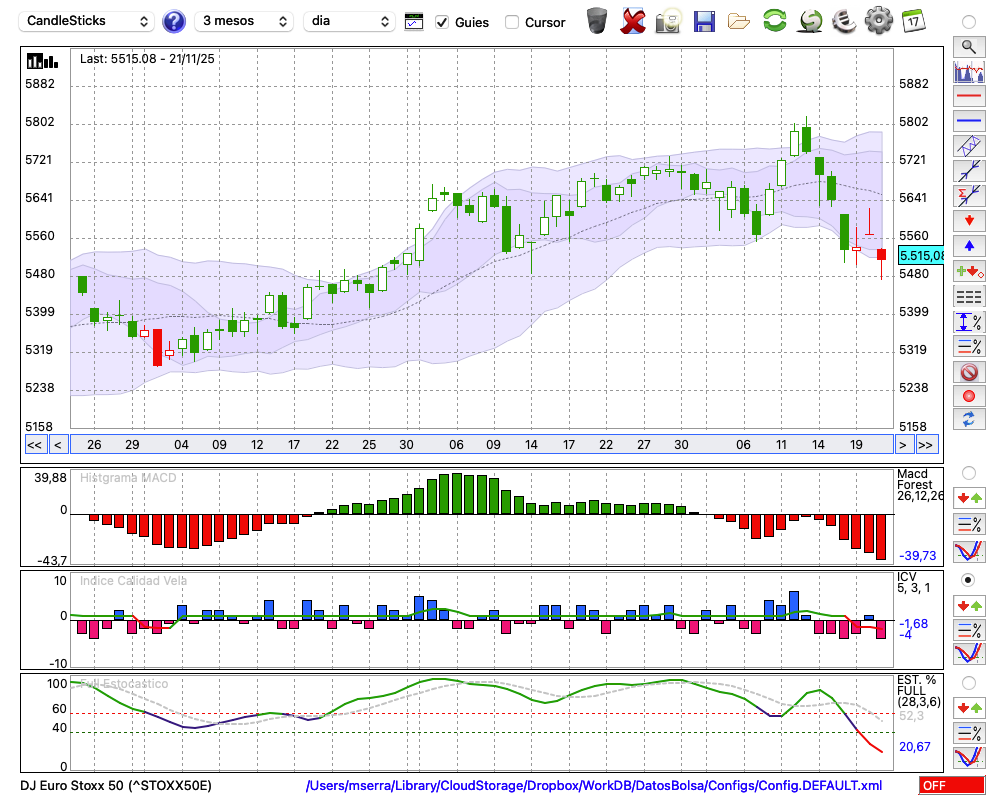Viewport: 1000px width, 800px height.
Task: Click the small chart window icon beside dia
Action: (414, 22)
